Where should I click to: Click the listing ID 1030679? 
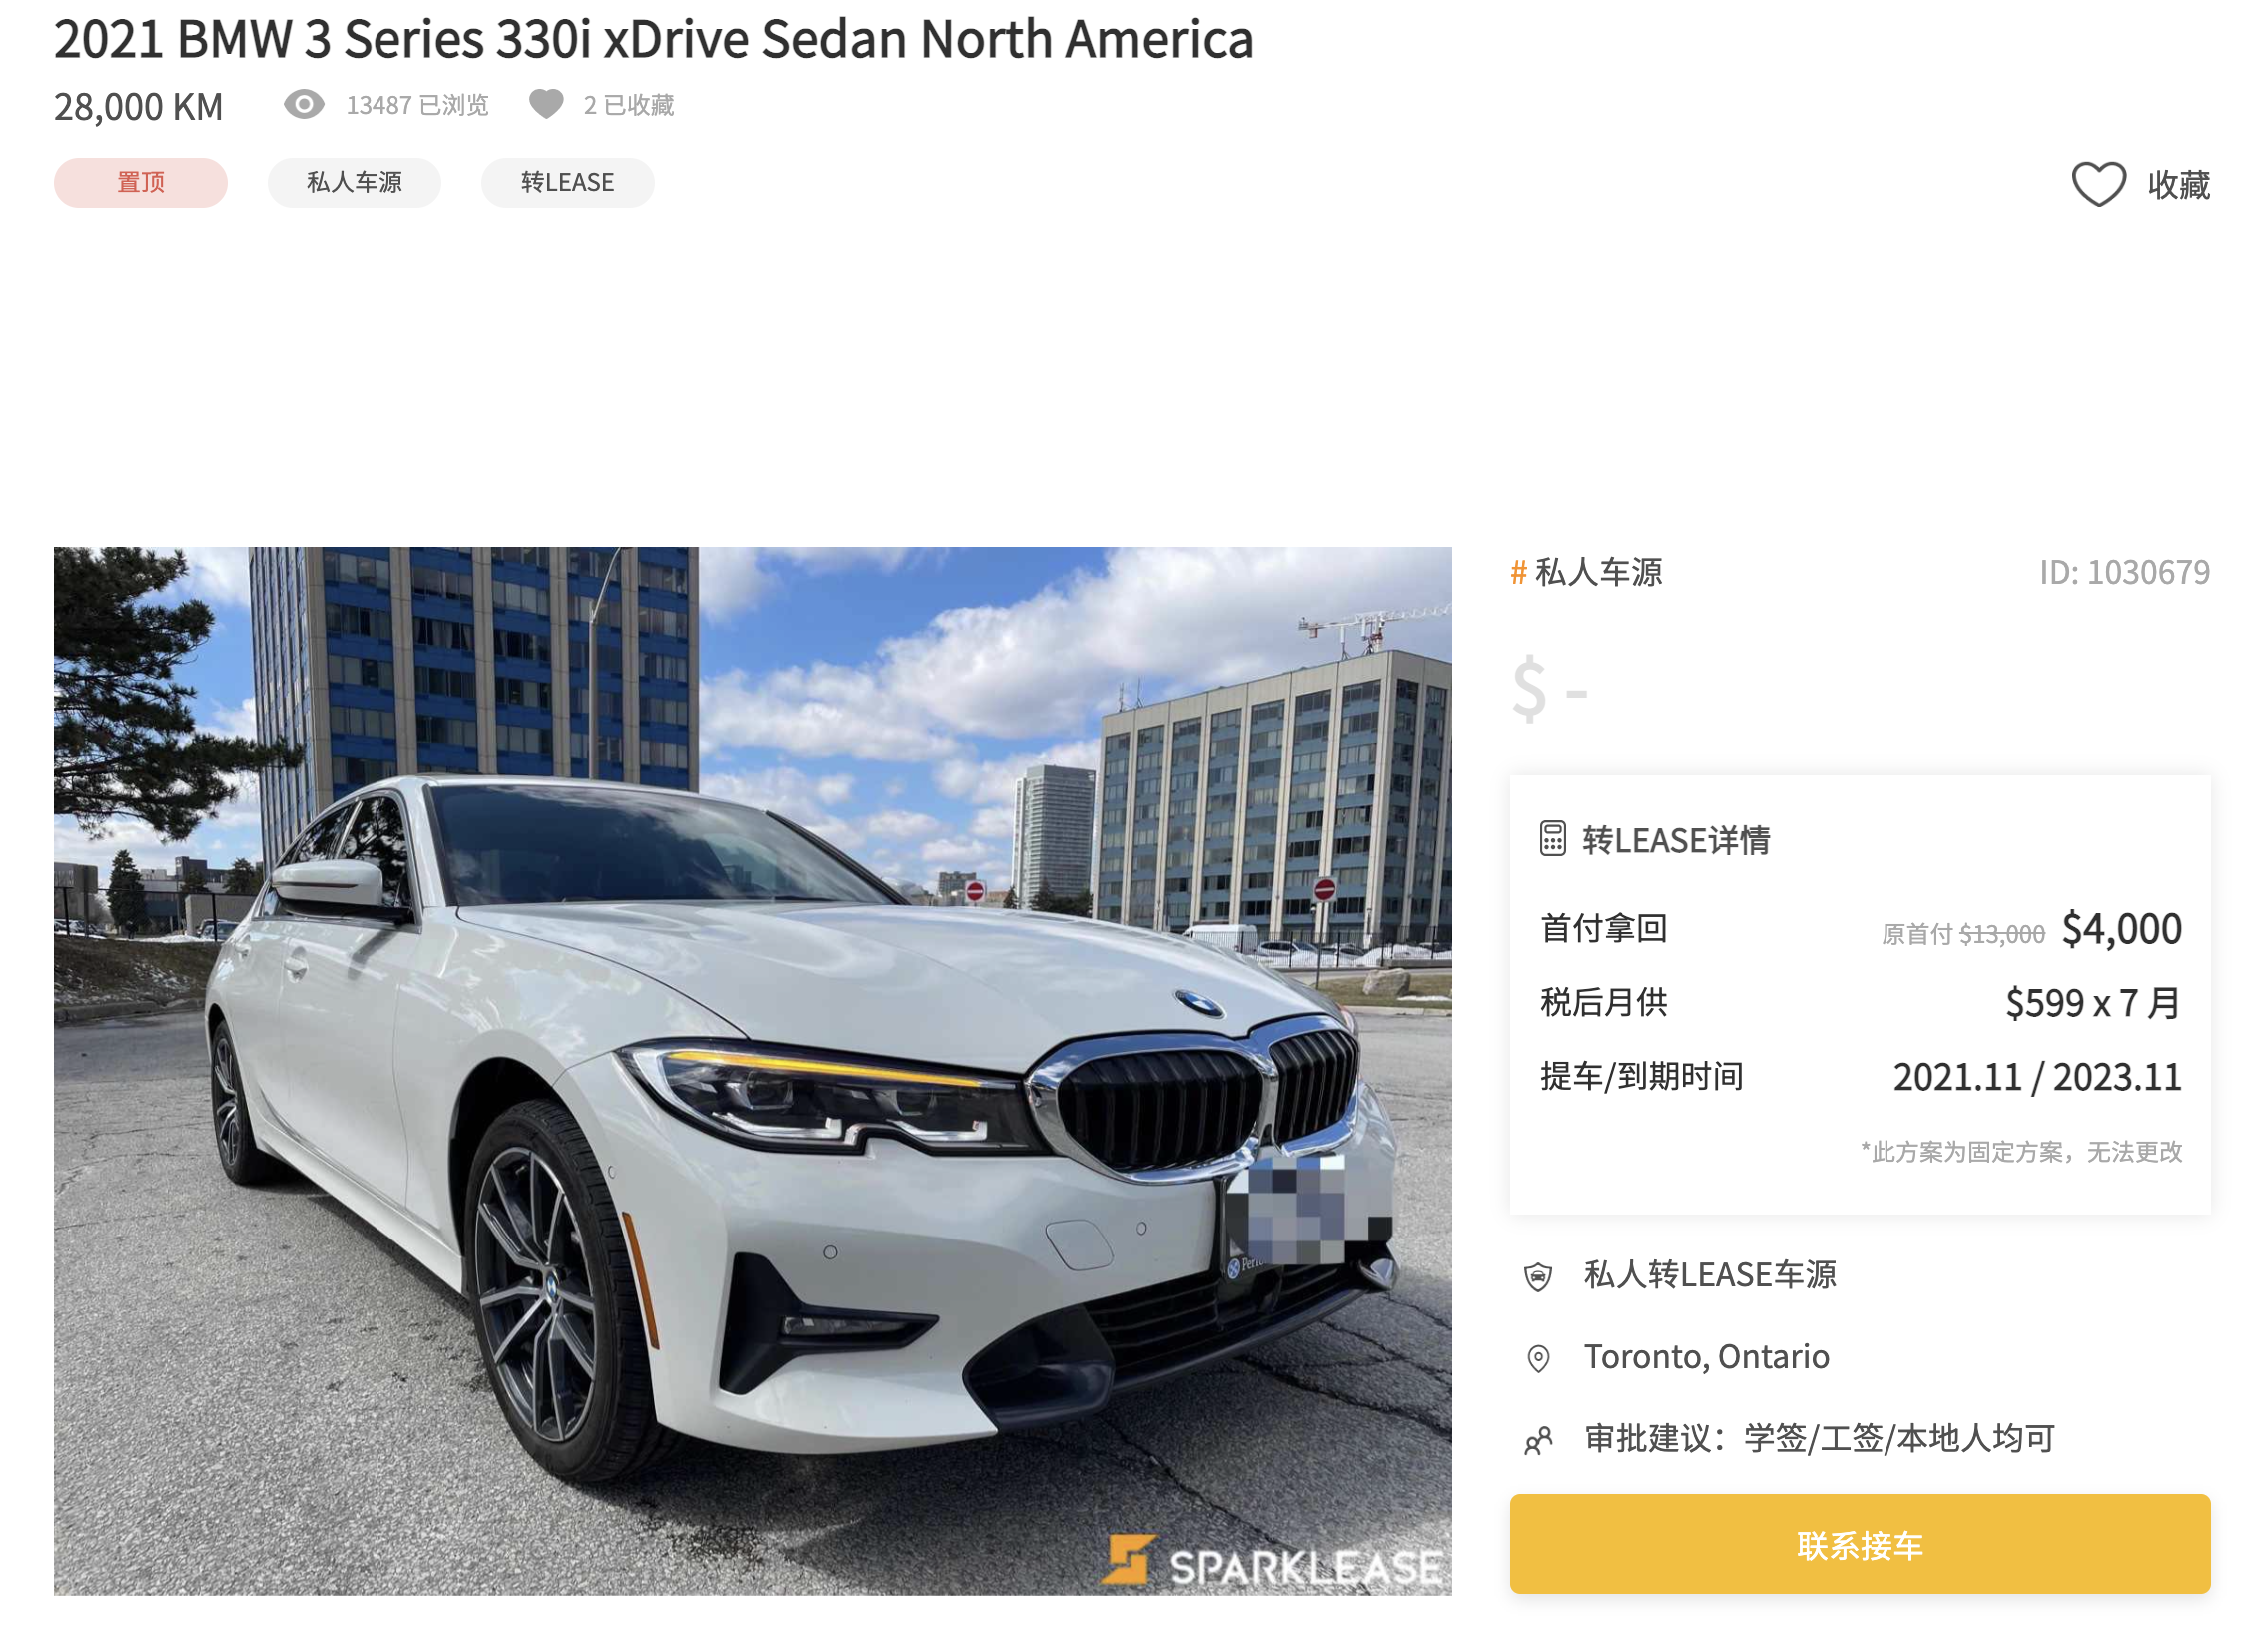2123,572
